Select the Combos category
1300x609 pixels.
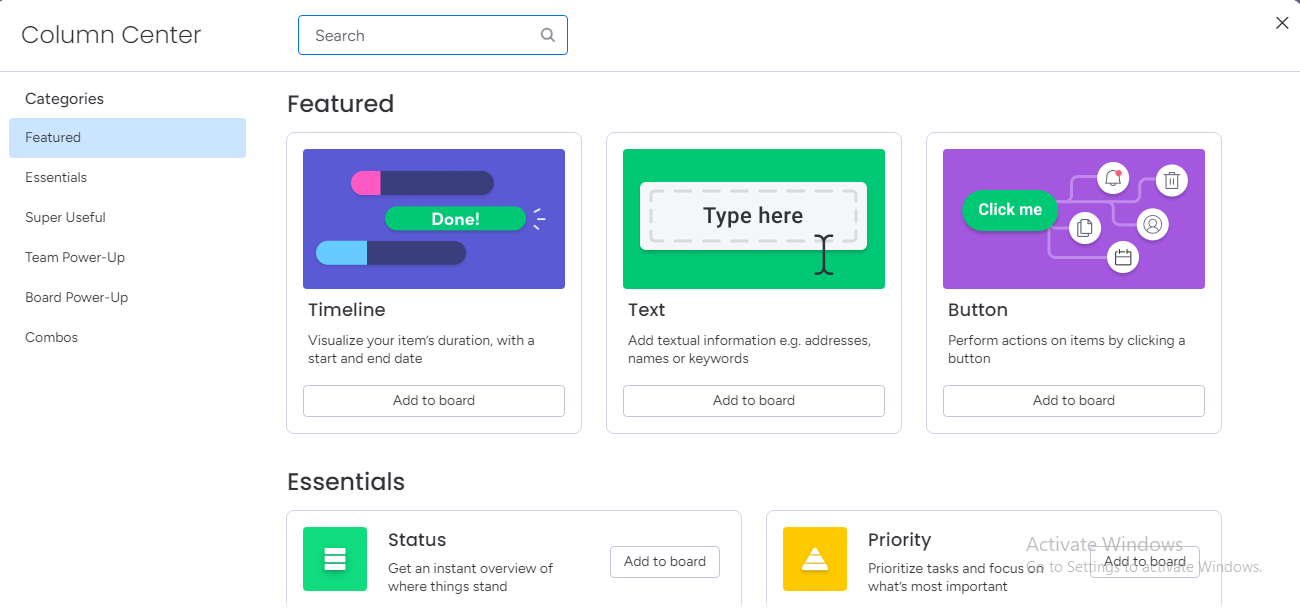127,338
